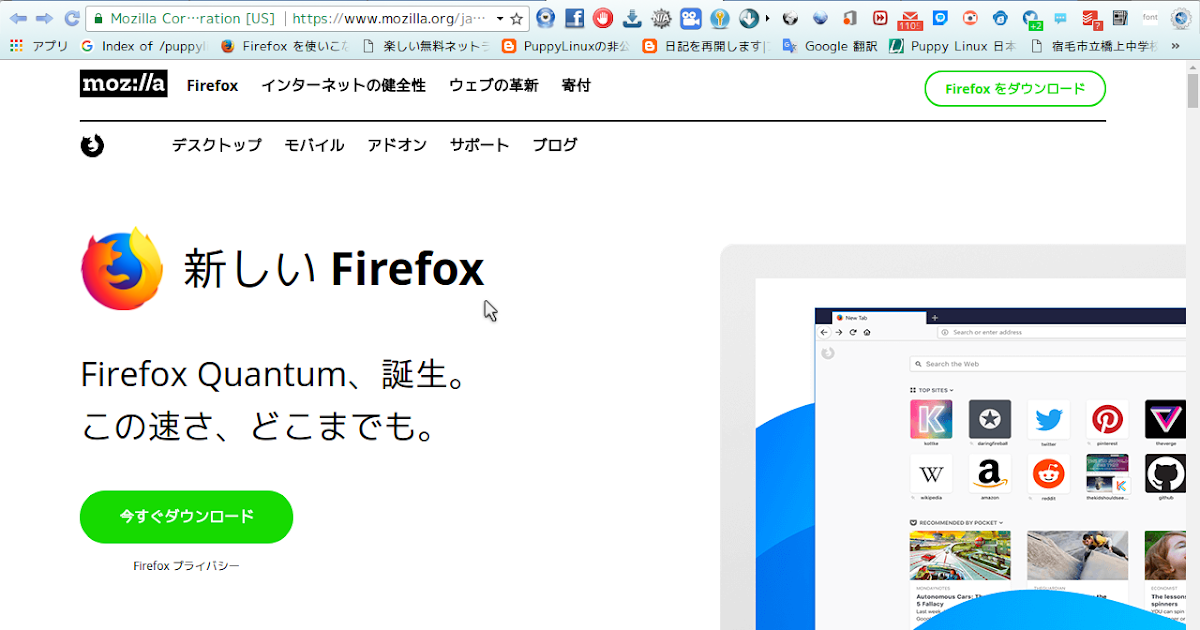1200x630 pixels.
Task: Expand the dropdown arrow in the address bar
Action: click(500, 18)
